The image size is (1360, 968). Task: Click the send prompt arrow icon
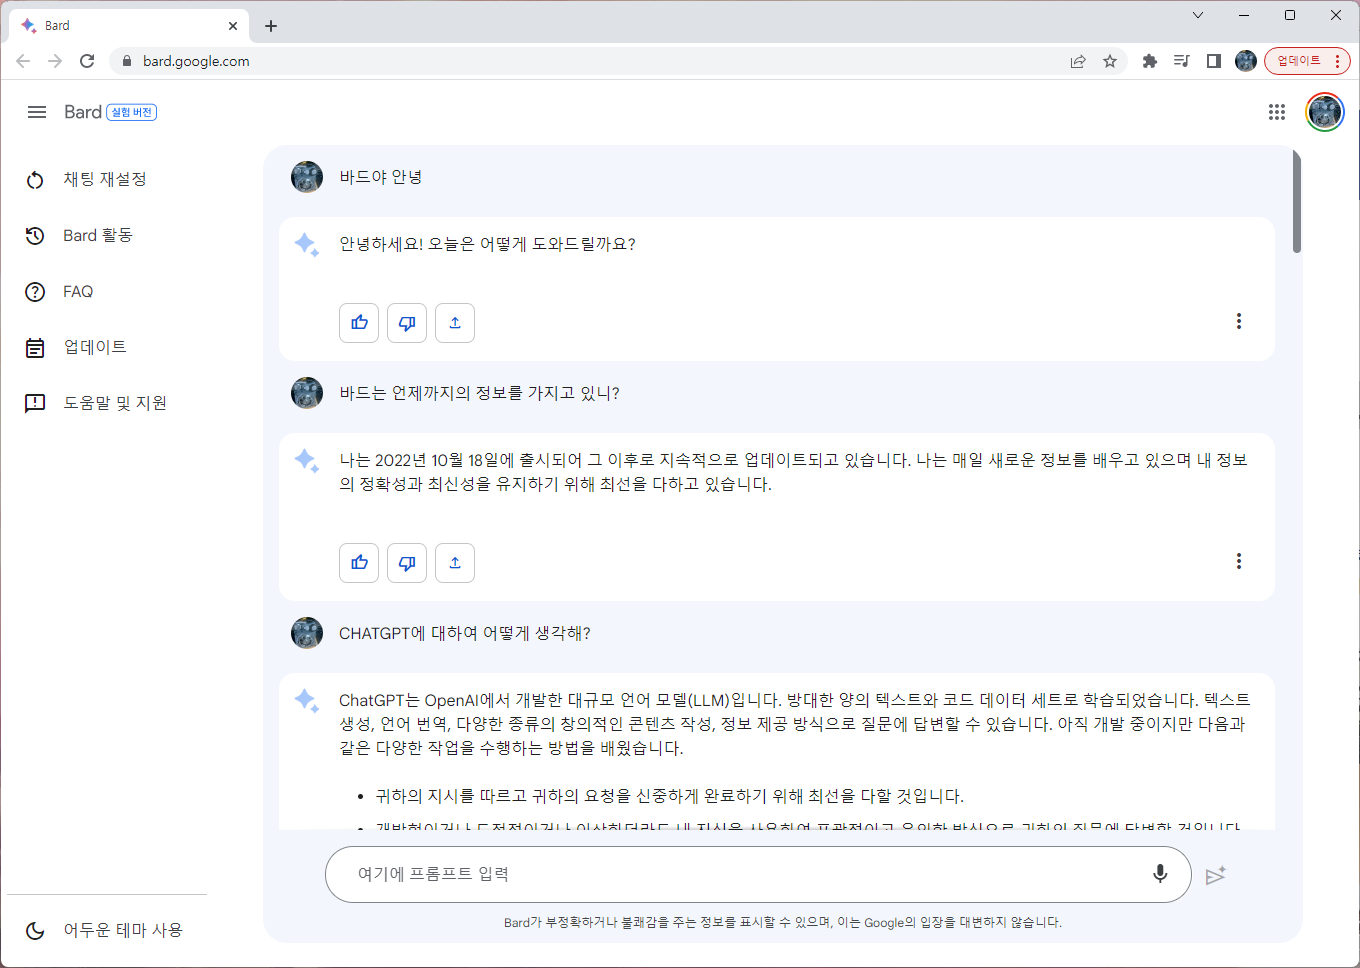(x=1216, y=876)
